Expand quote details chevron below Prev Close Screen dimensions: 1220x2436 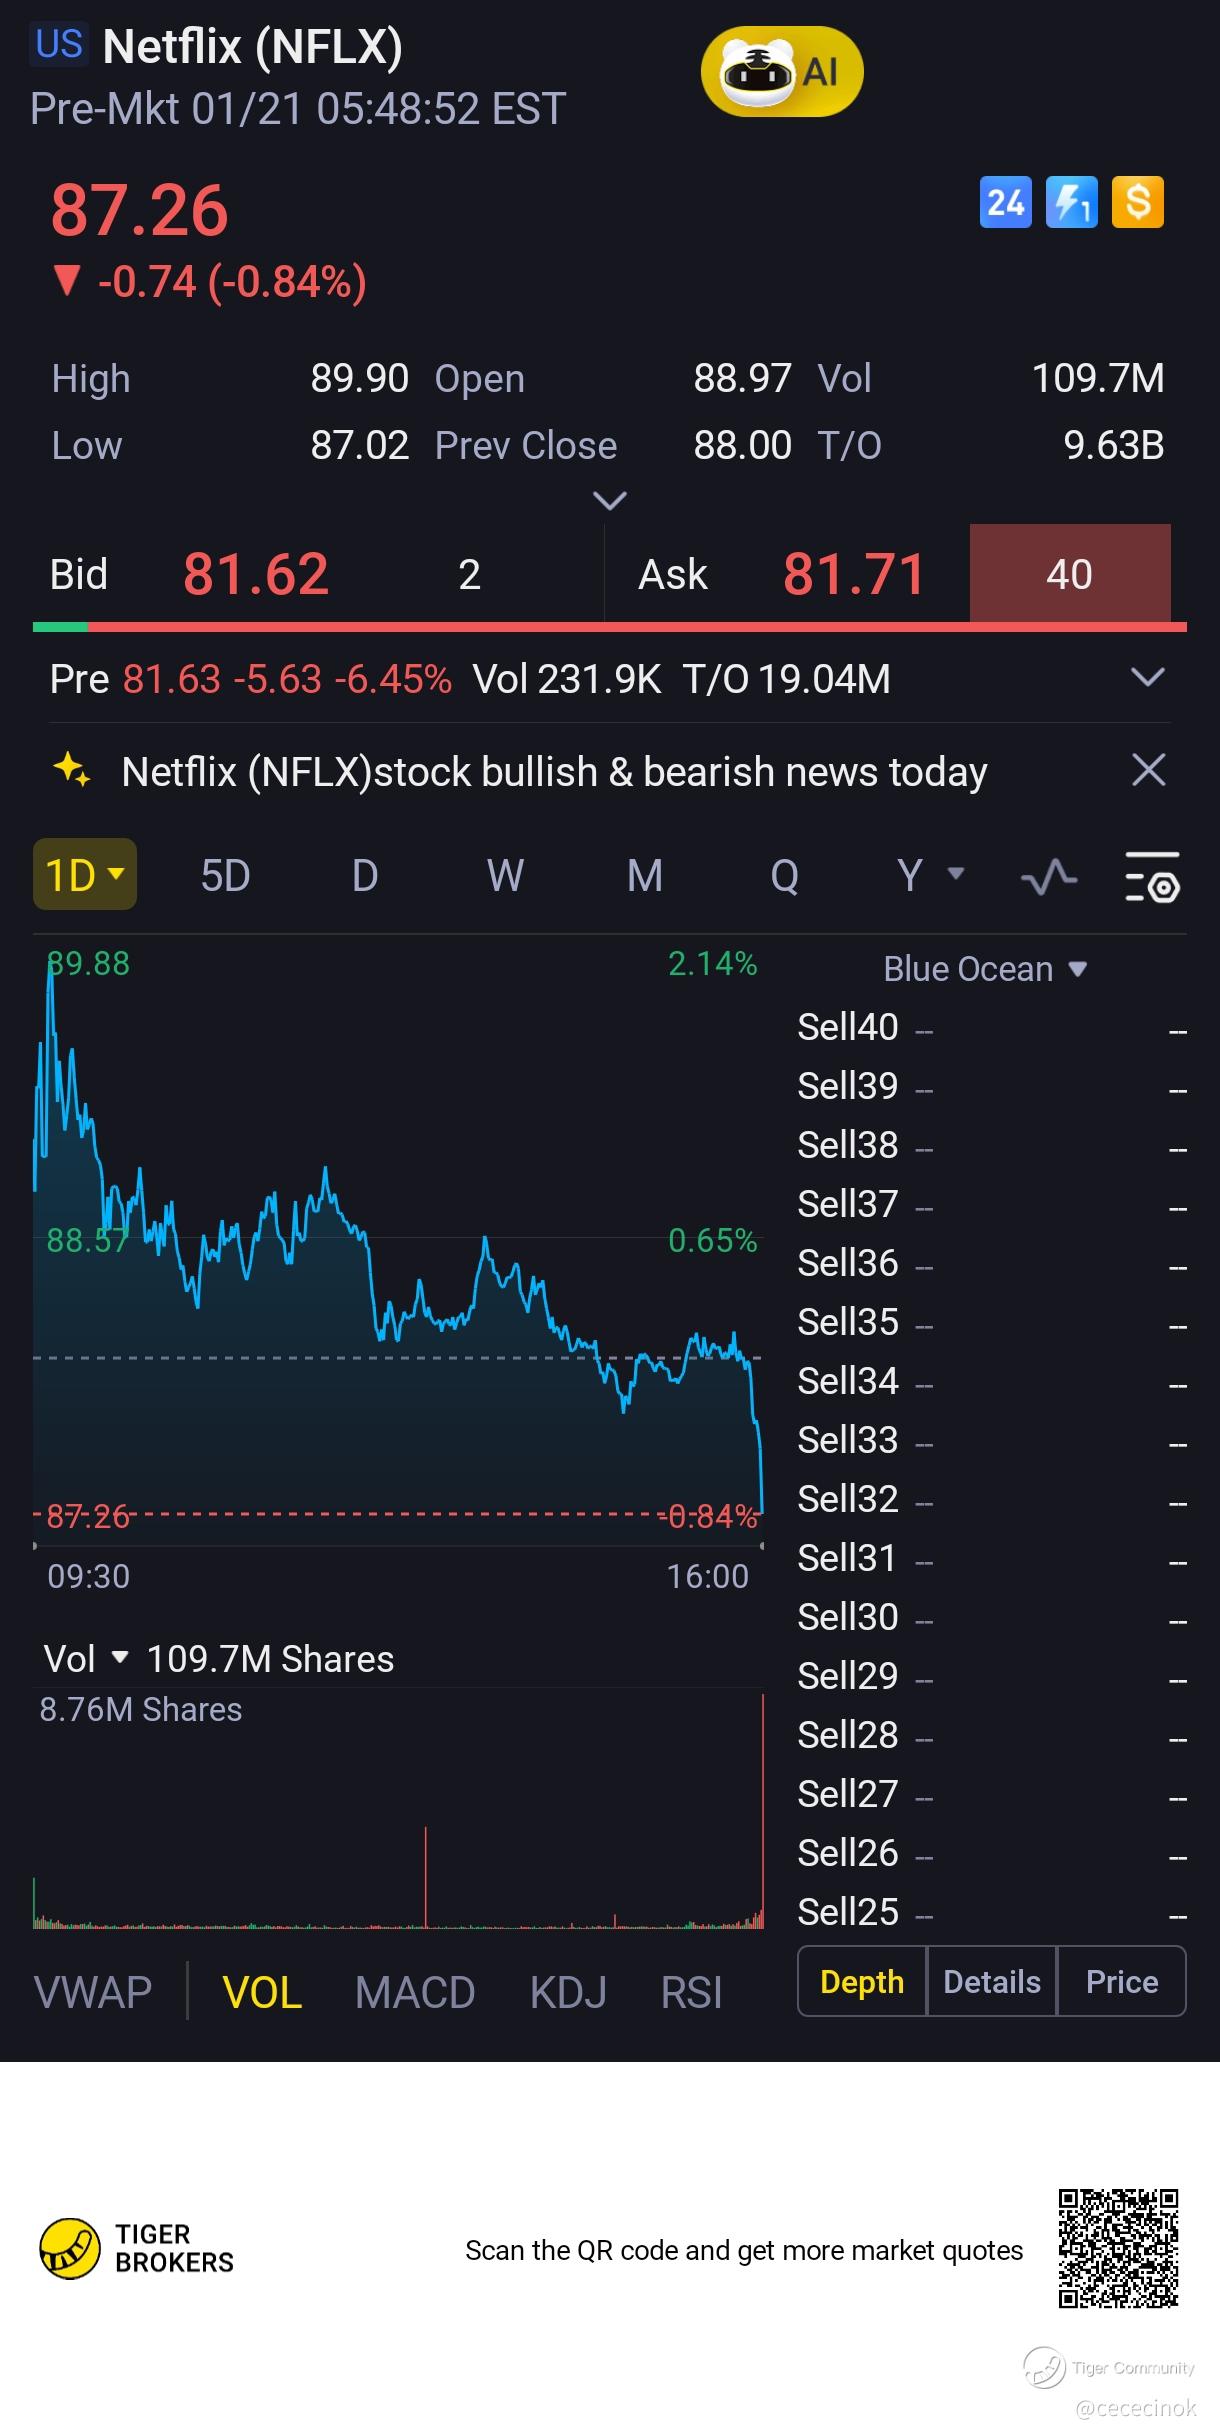(610, 500)
